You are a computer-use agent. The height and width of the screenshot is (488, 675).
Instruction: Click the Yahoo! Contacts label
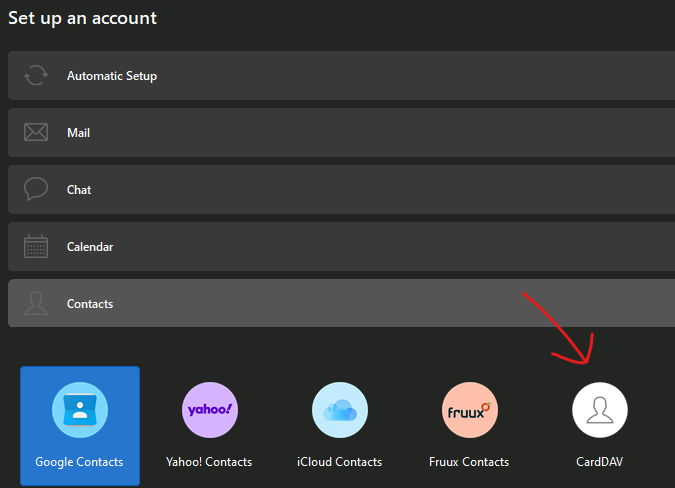[209, 462]
